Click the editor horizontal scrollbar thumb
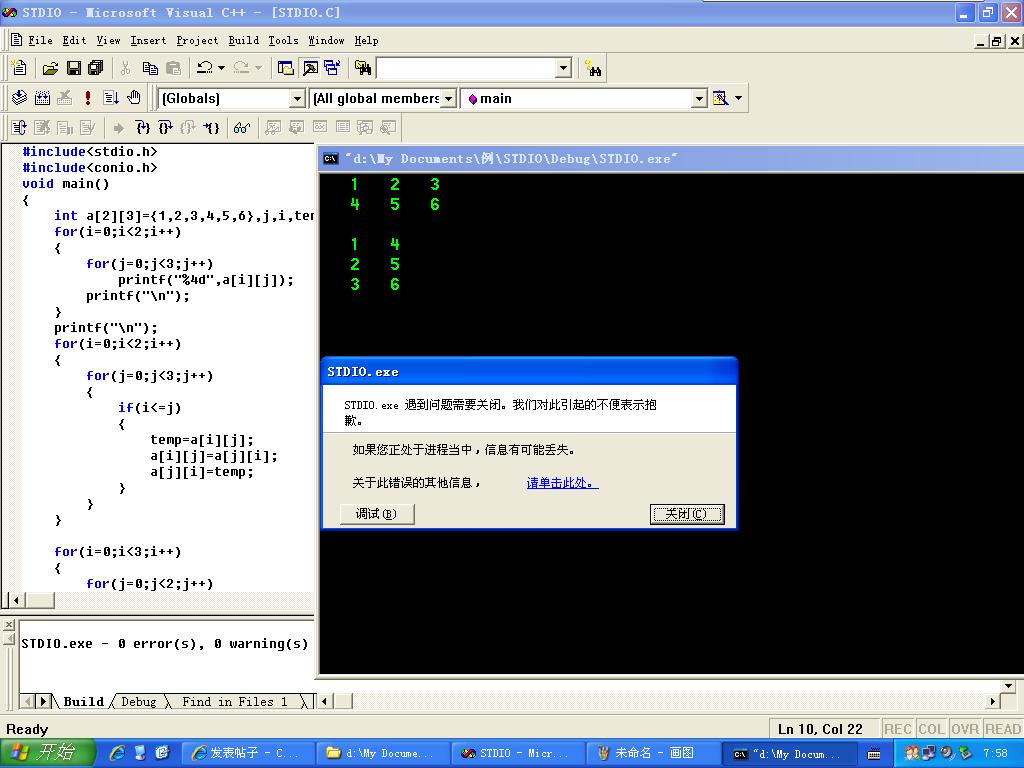This screenshot has height=768, width=1024. (40, 600)
